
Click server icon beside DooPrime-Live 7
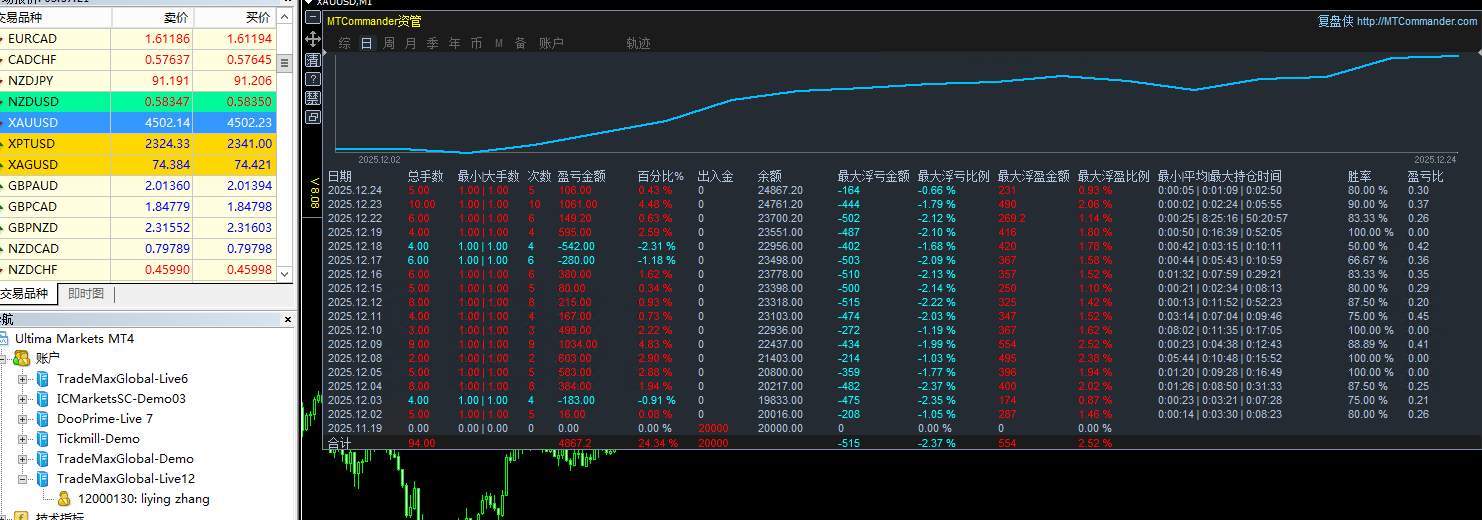(x=43, y=418)
